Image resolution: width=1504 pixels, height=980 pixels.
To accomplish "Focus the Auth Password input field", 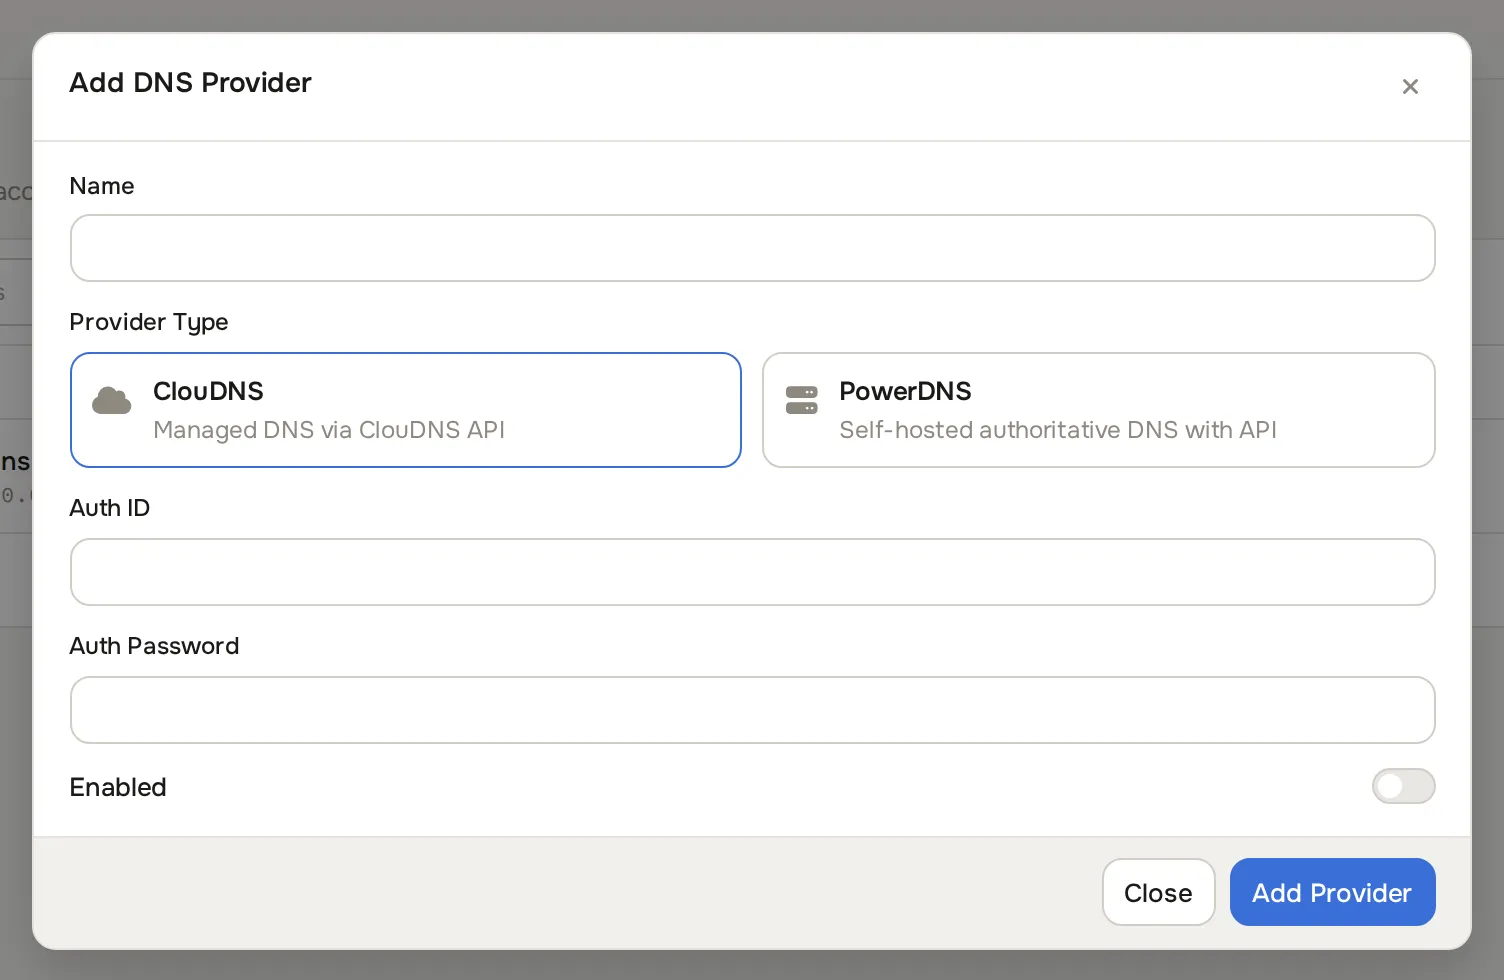I will coord(753,710).
